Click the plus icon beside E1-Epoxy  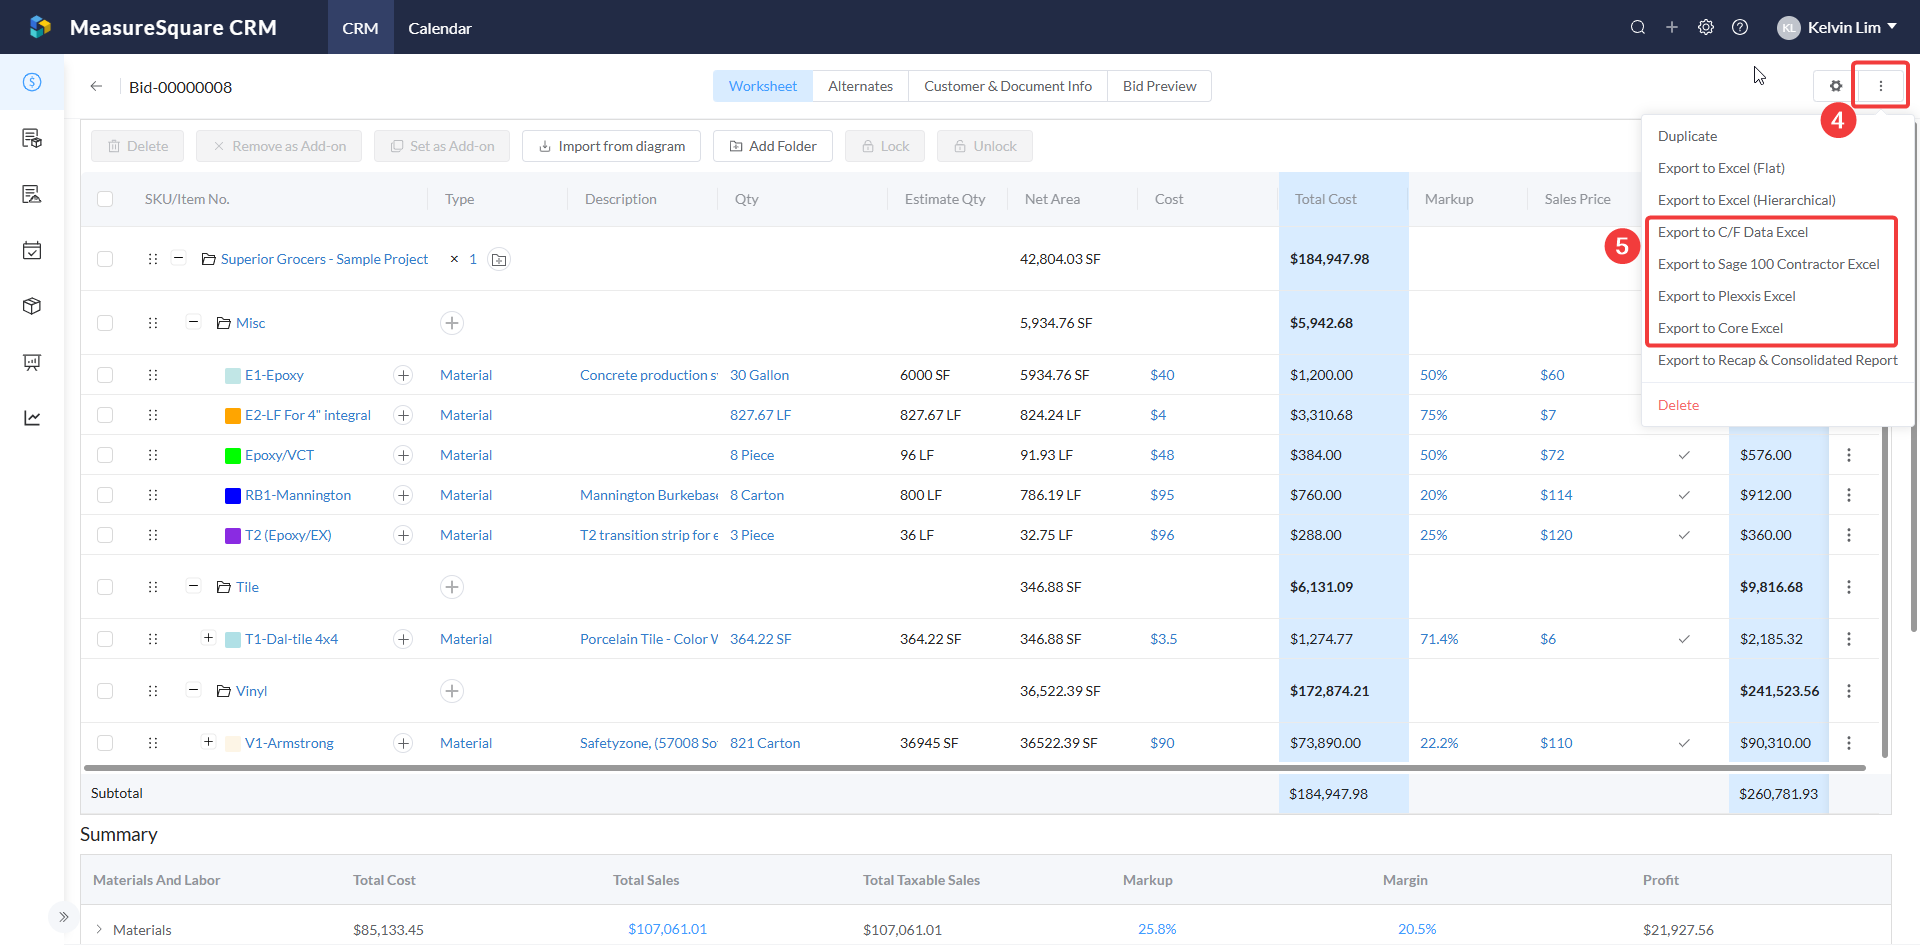(x=403, y=375)
